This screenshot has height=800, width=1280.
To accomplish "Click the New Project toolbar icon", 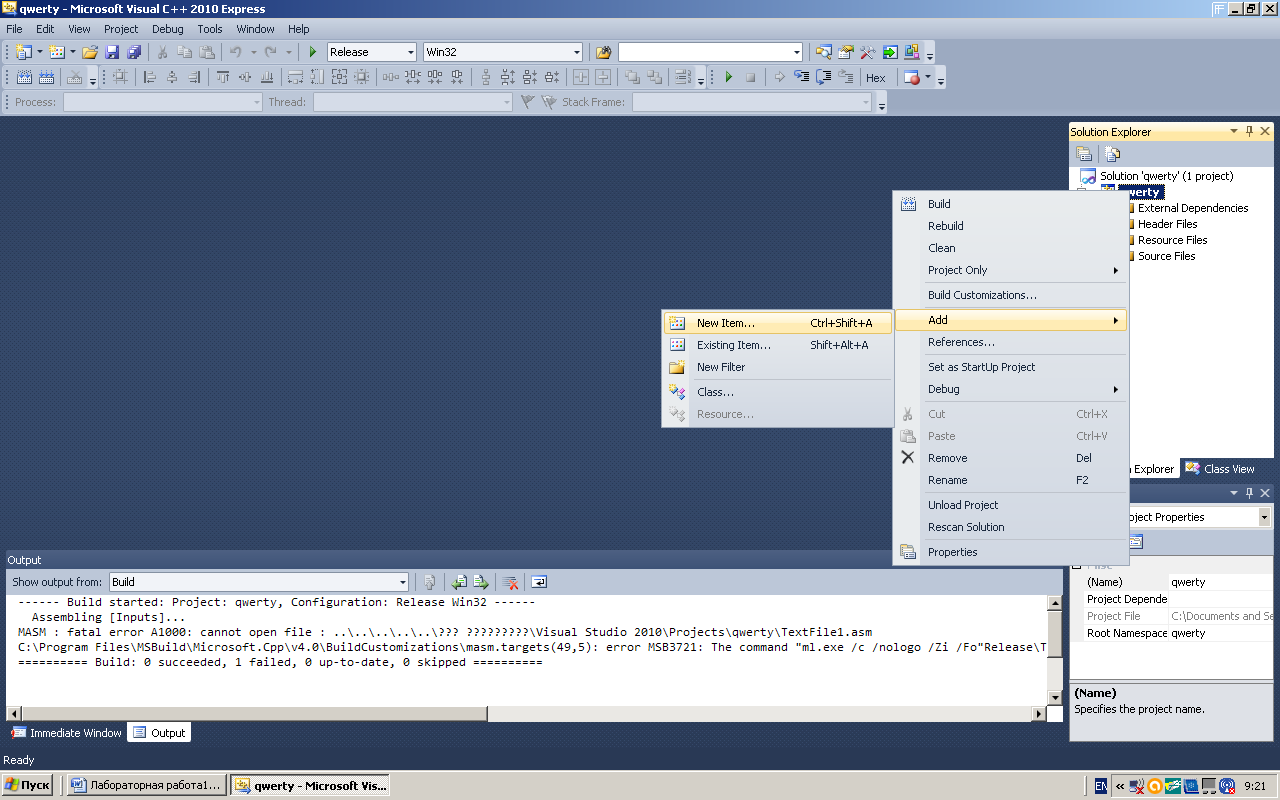I will click(x=24, y=52).
